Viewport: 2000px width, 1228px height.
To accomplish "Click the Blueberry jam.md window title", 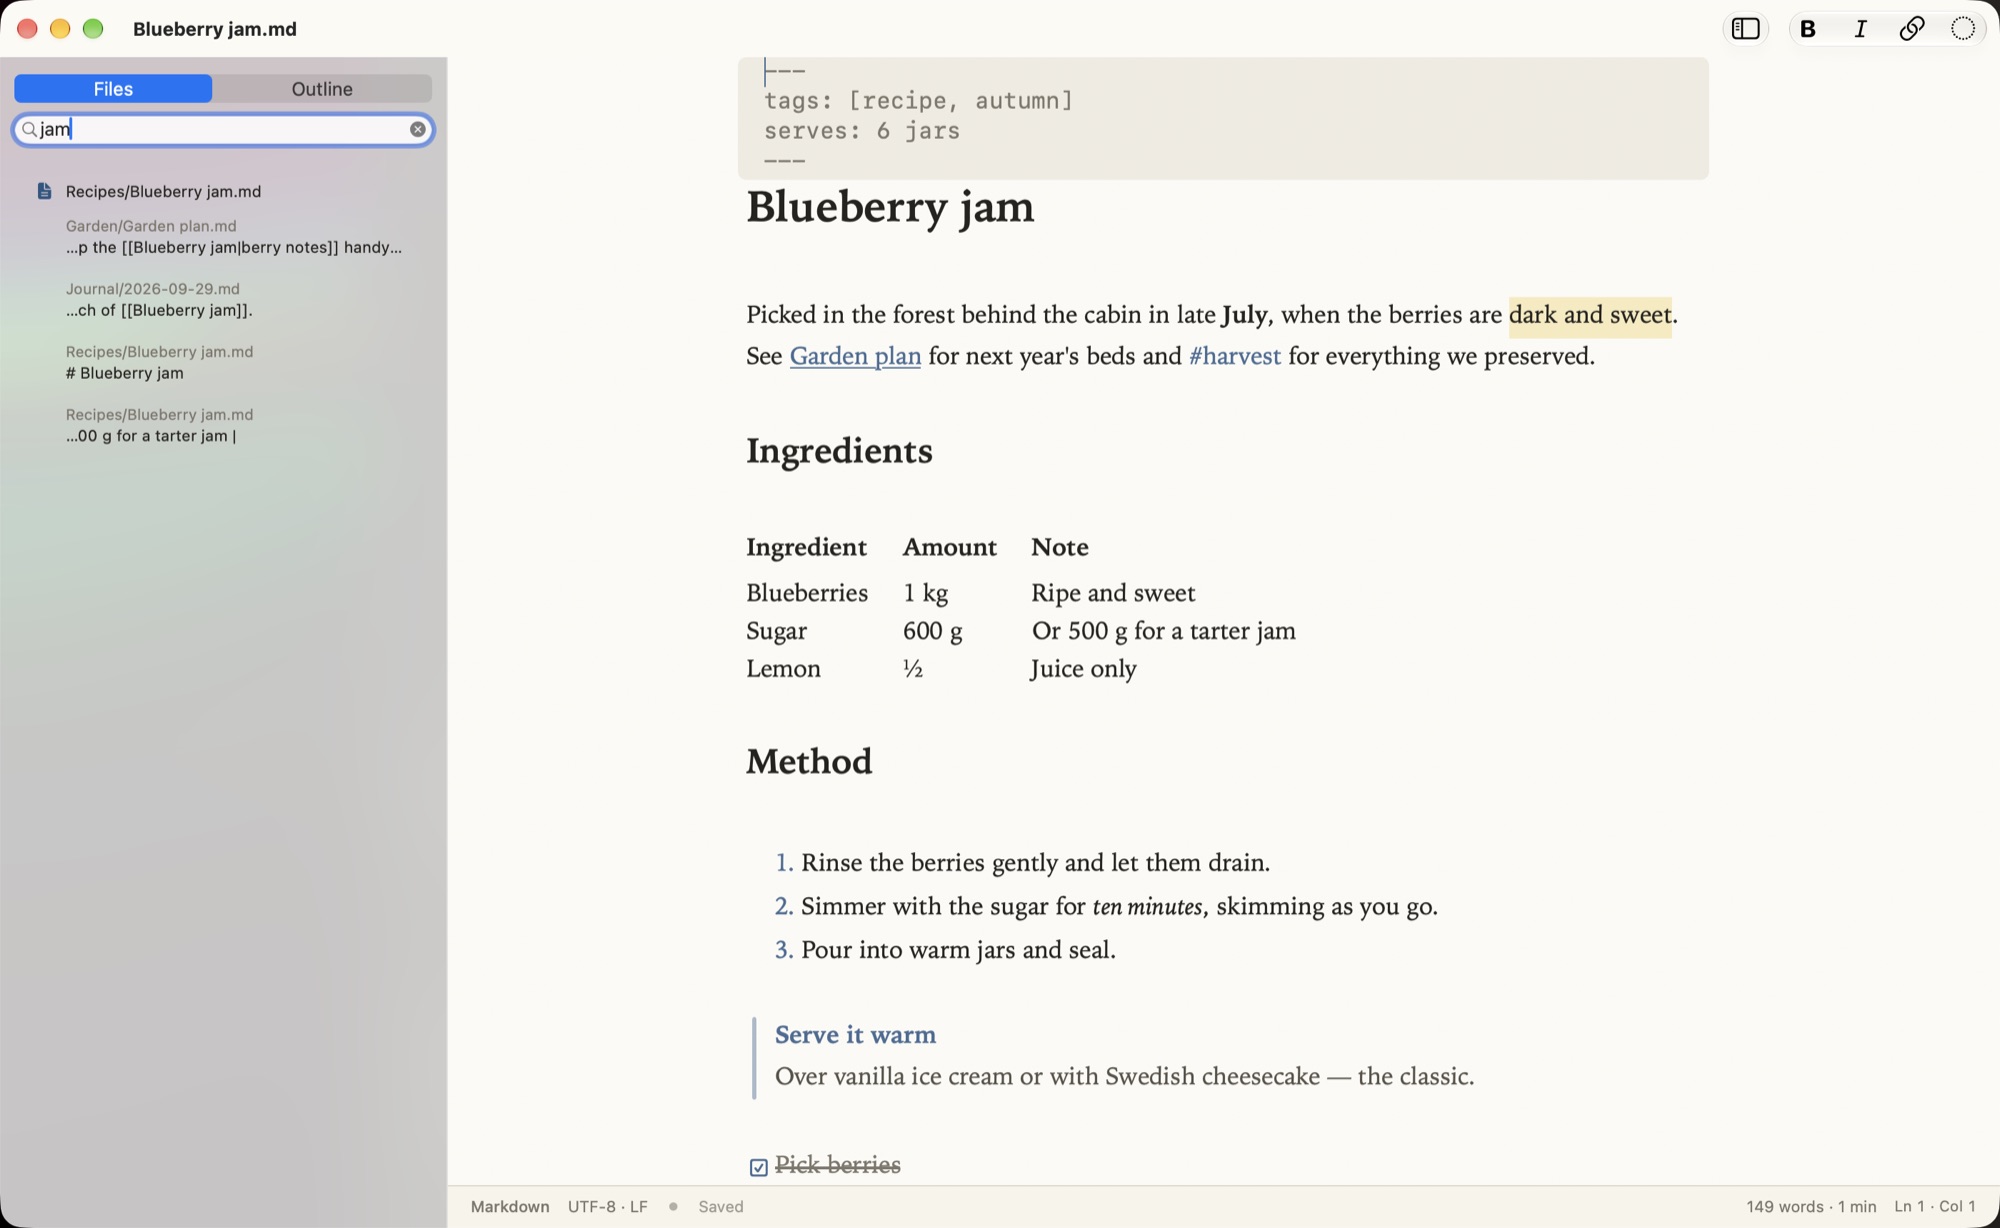I will pyautogui.click(x=215, y=29).
